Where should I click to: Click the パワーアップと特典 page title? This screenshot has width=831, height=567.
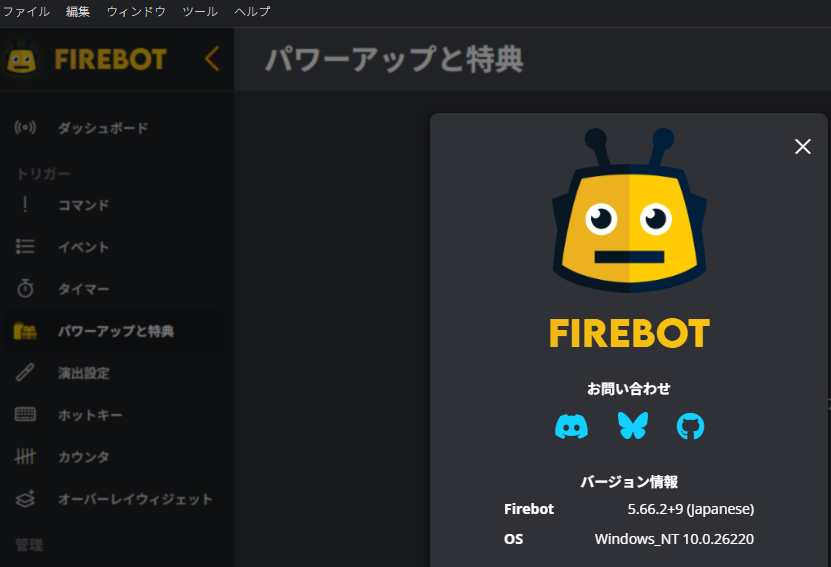click(x=394, y=59)
